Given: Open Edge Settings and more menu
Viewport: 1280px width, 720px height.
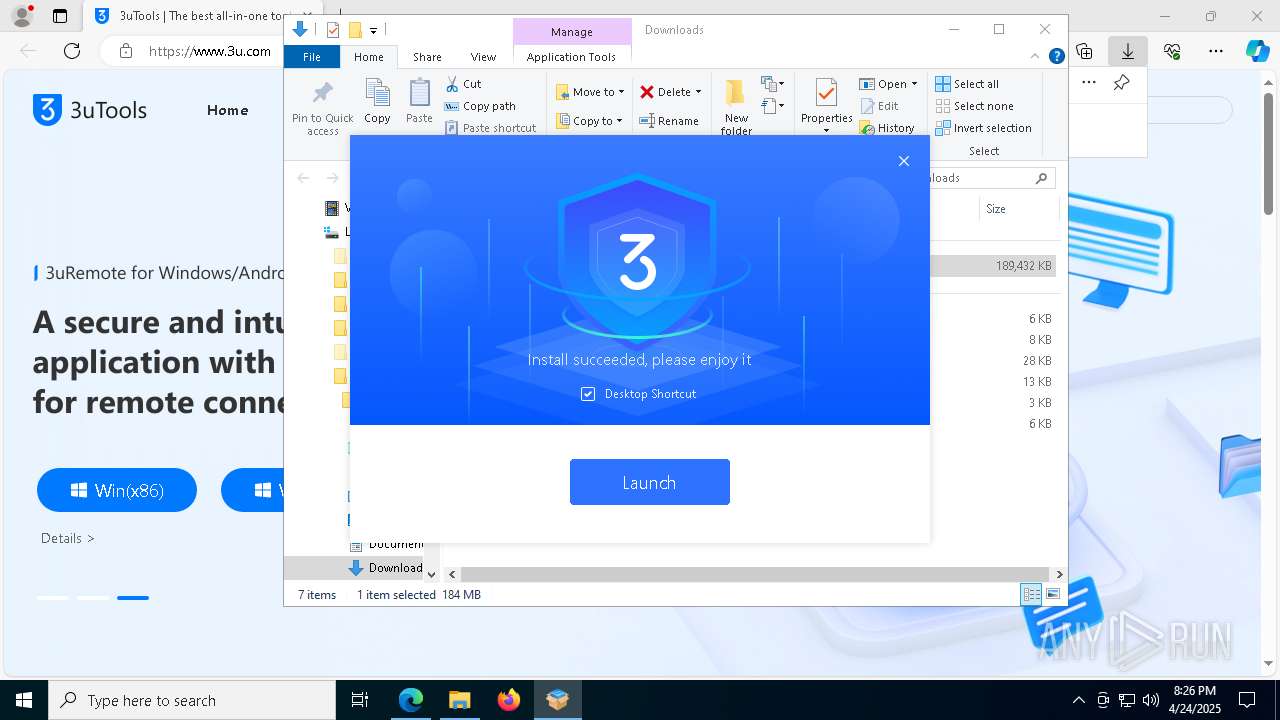Looking at the screenshot, I should [x=1216, y=51].
